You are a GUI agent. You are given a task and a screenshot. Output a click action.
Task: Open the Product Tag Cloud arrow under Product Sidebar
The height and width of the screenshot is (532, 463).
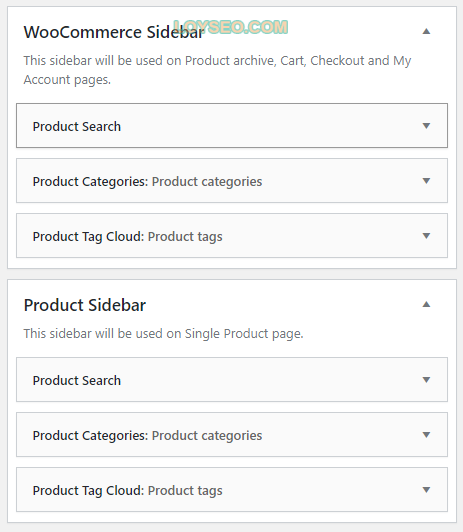coord(426,490)
